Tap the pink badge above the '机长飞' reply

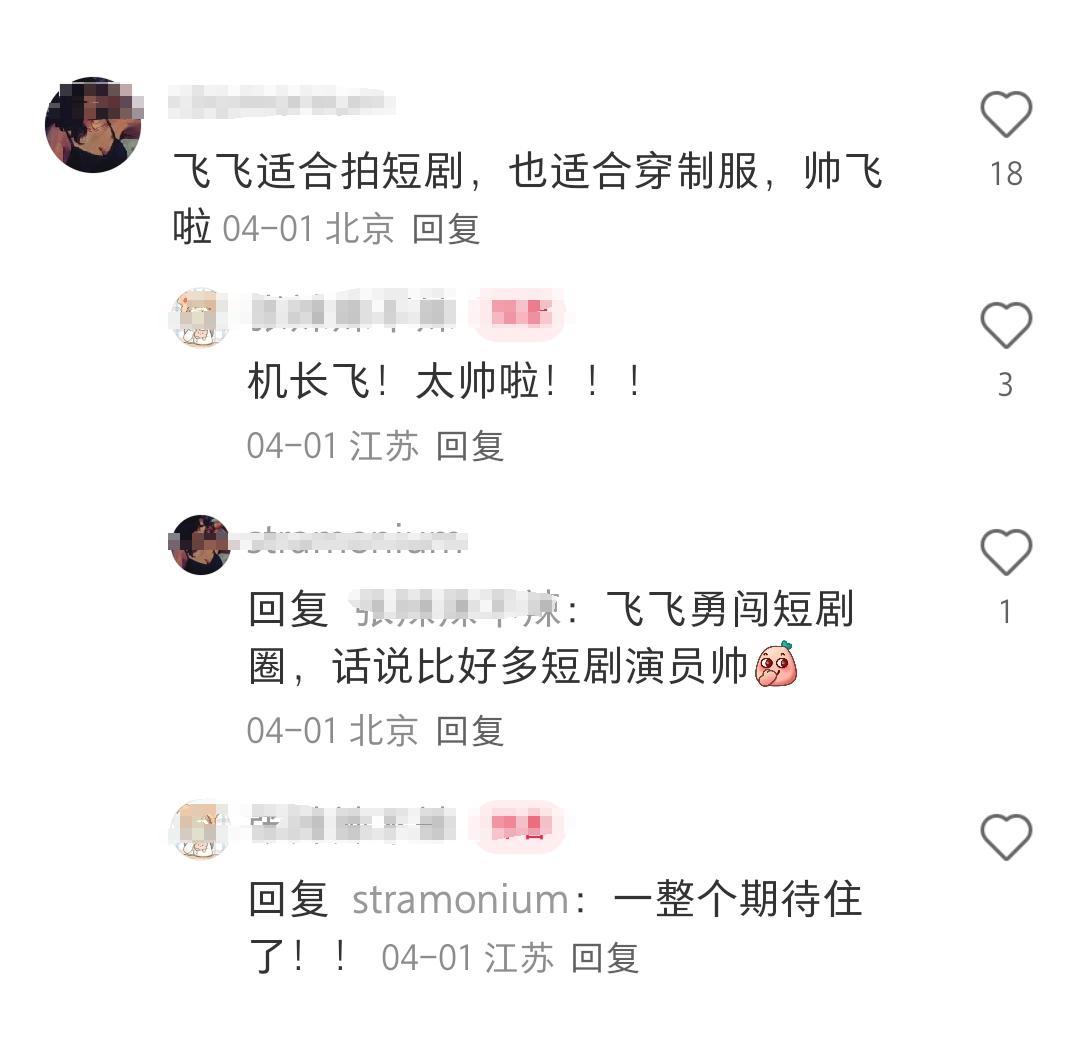[521, 313]
